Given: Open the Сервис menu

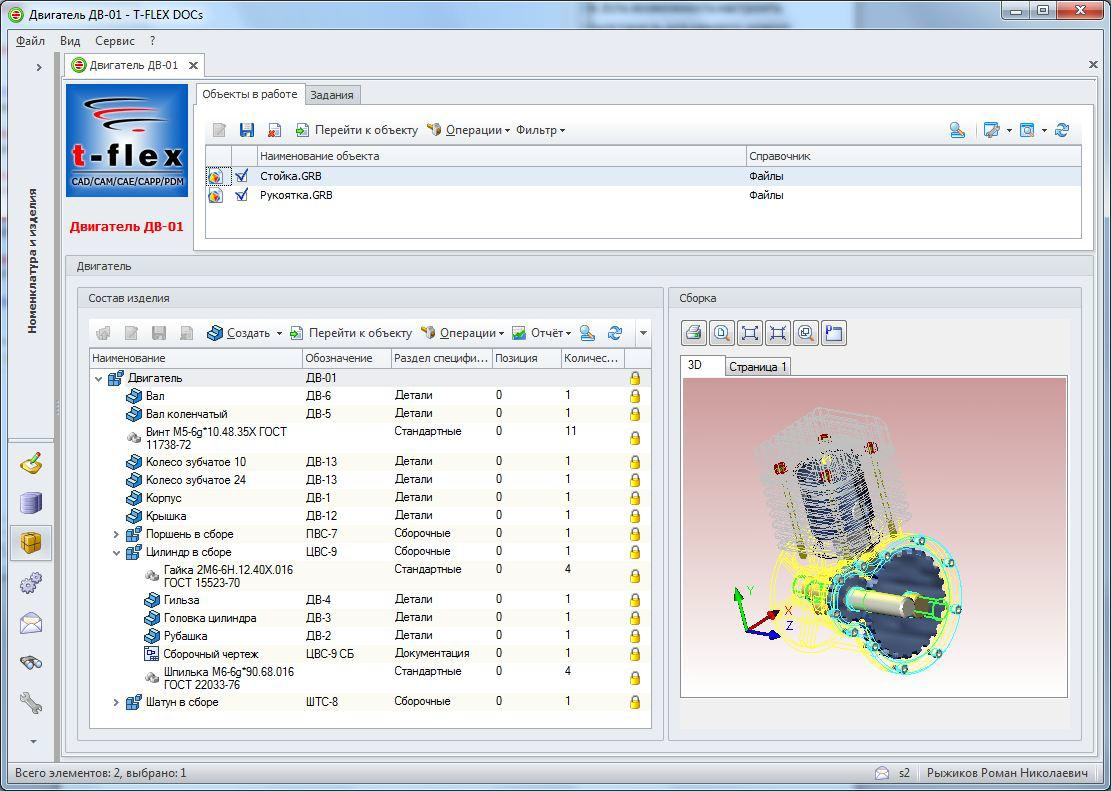Looking at the screenshot, I should tap(115, 41).
